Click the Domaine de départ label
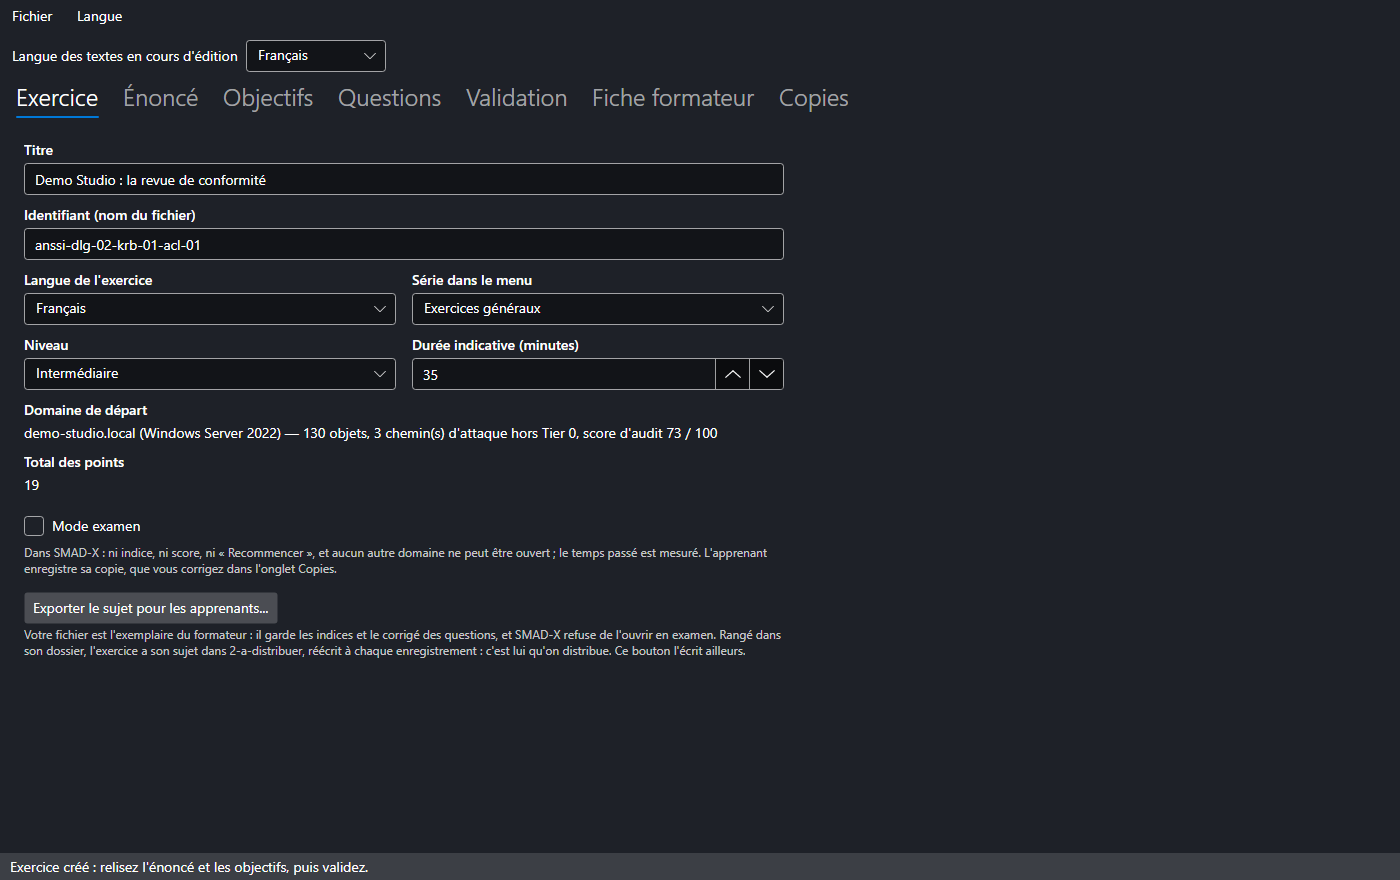Screen dimensions: 1400x880 pyautogui.click(x=86, y=410)
